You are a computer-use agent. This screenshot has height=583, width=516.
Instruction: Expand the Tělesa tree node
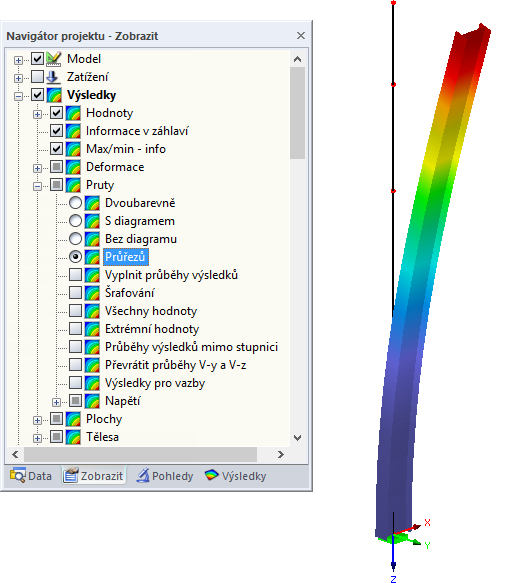(x=37, y=438)
